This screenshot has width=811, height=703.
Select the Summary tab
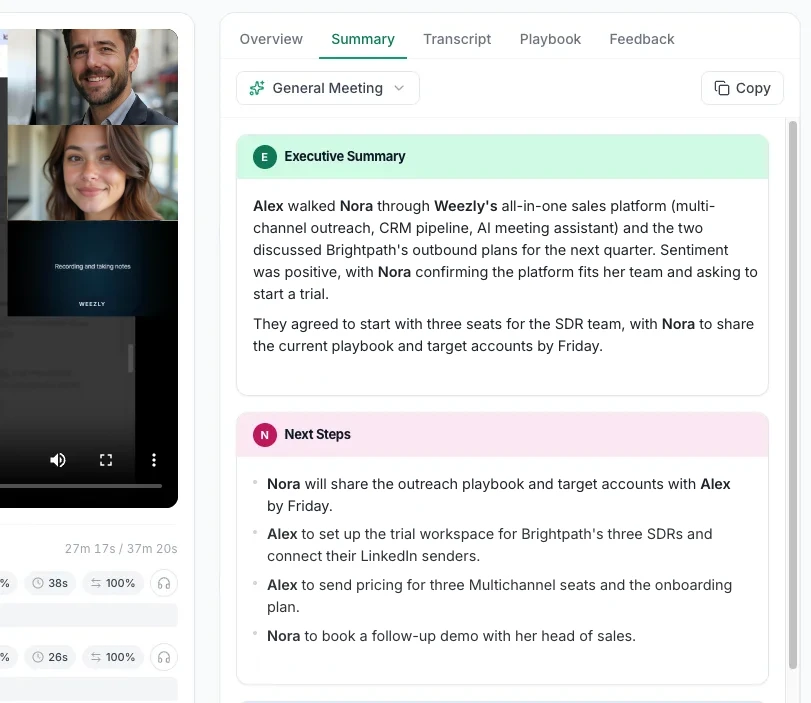point(363,39)
